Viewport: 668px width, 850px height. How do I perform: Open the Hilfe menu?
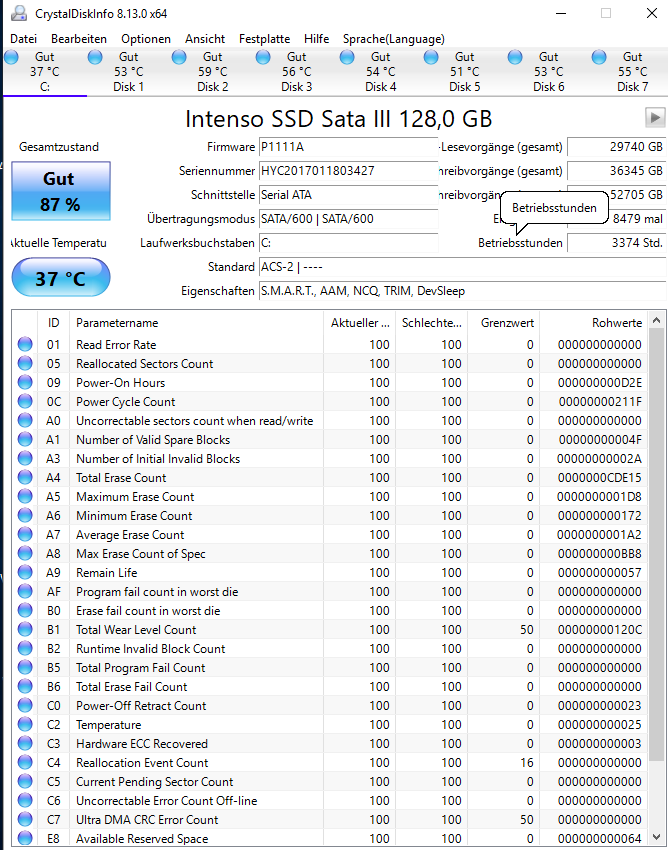pos(317,39)
